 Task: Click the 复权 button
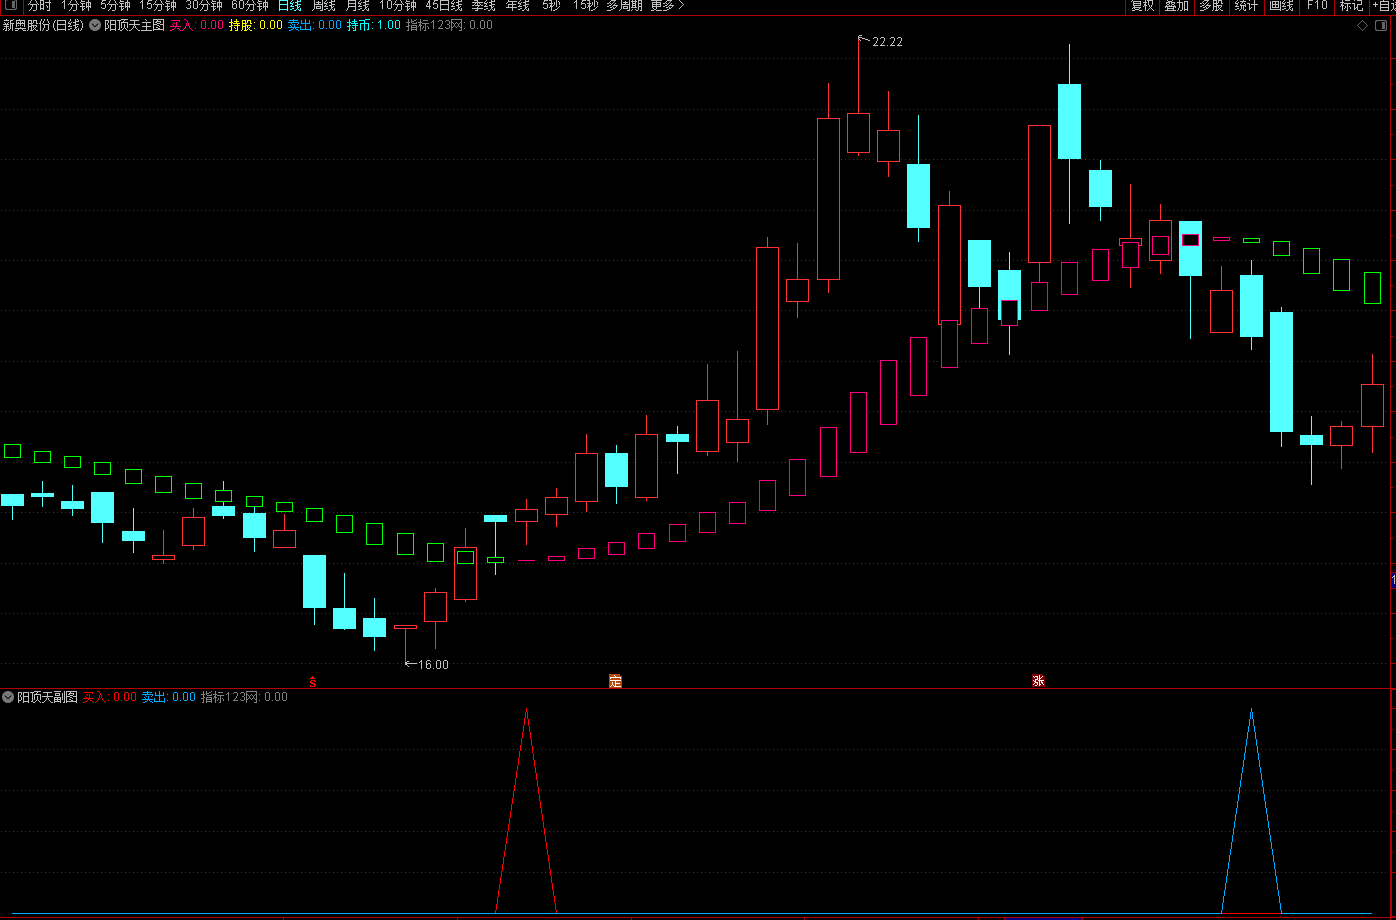[1142, 6]
